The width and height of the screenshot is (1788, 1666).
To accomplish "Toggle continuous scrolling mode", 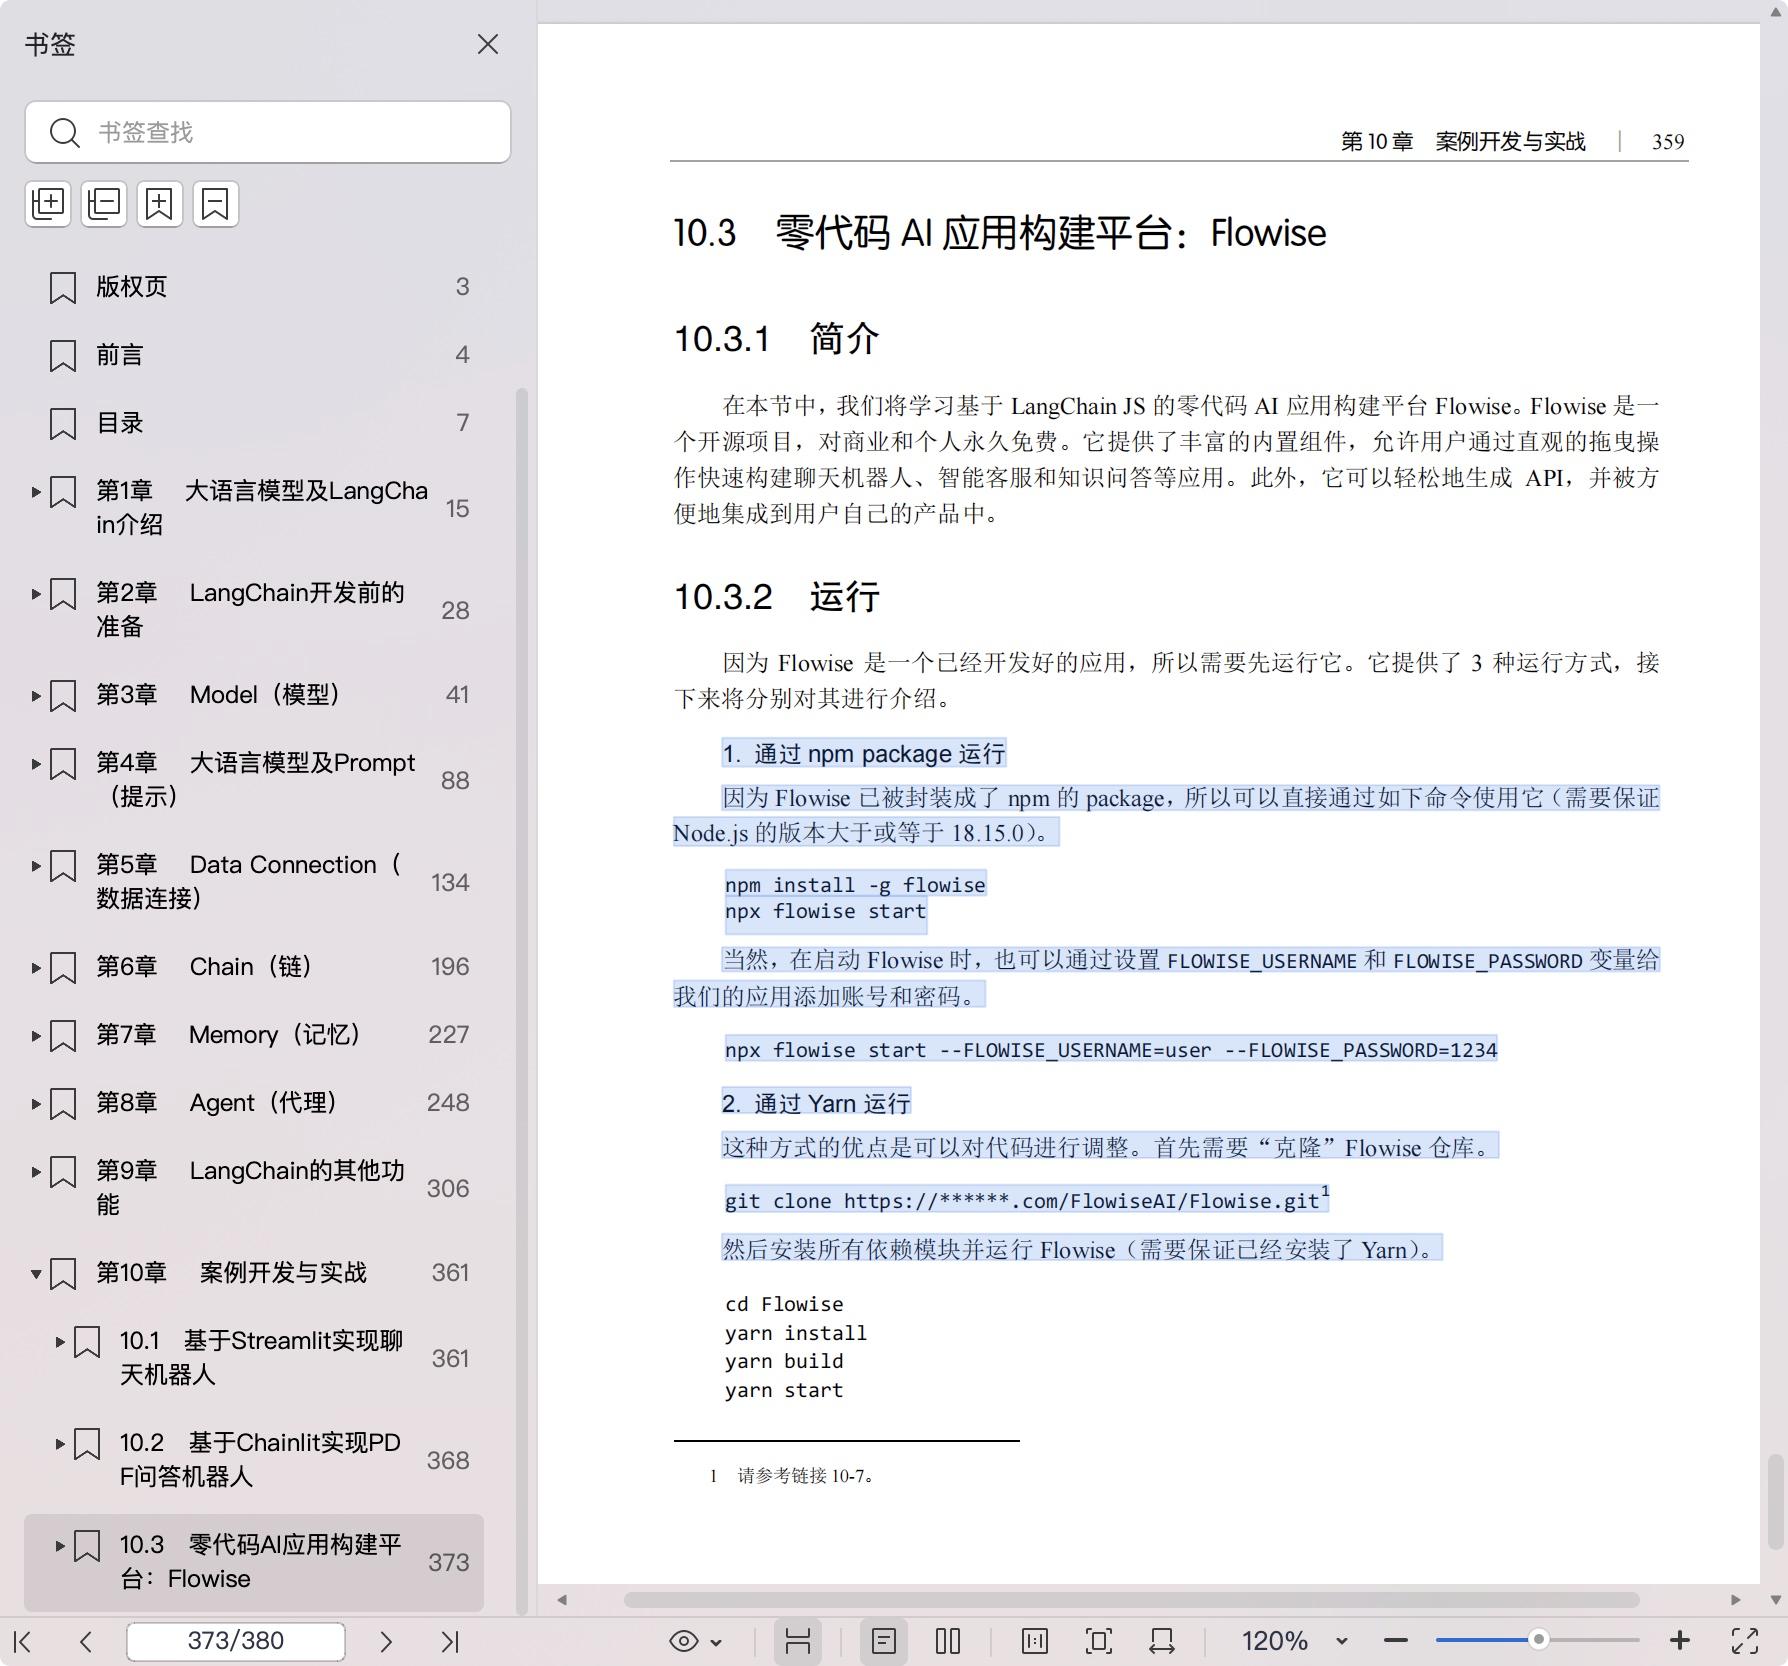I will pos(798,1641).
